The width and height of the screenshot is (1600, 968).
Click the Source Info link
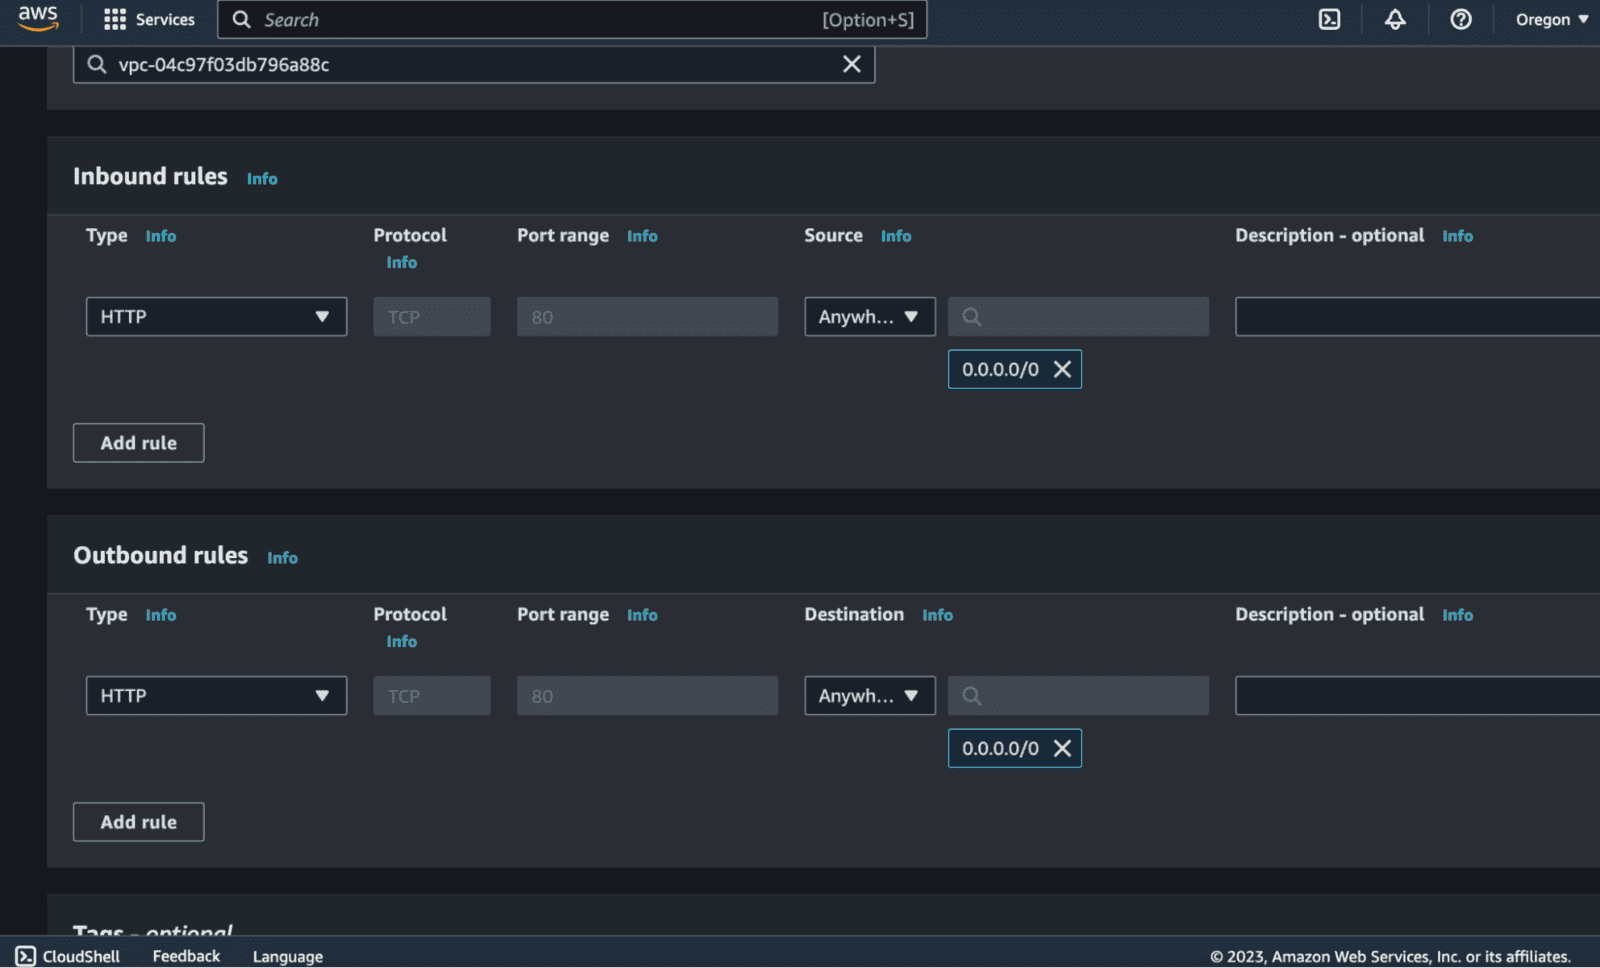pyautogui.click(x=895, y=236)
